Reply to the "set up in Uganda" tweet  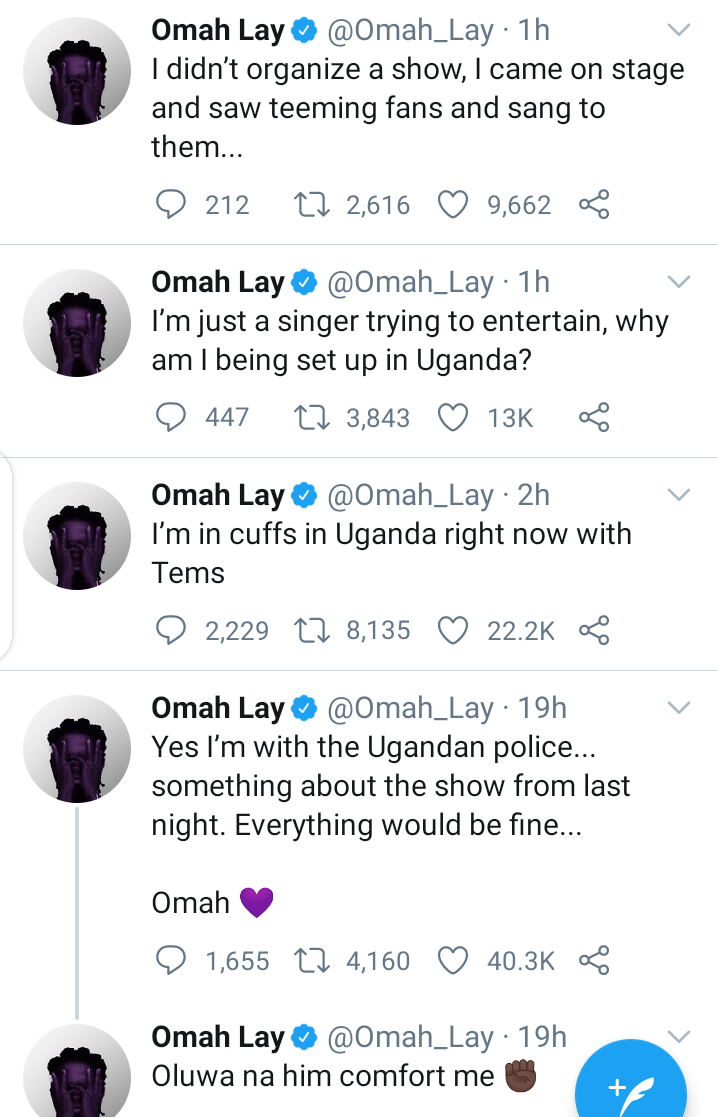click(173, 417)
